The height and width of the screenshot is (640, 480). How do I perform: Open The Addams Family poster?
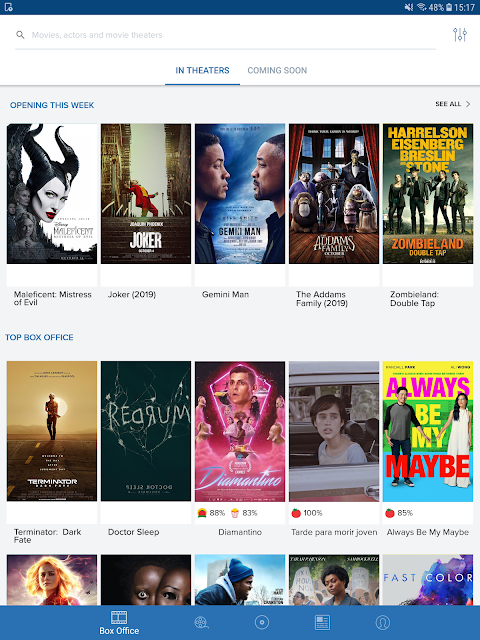click(334, 194)
